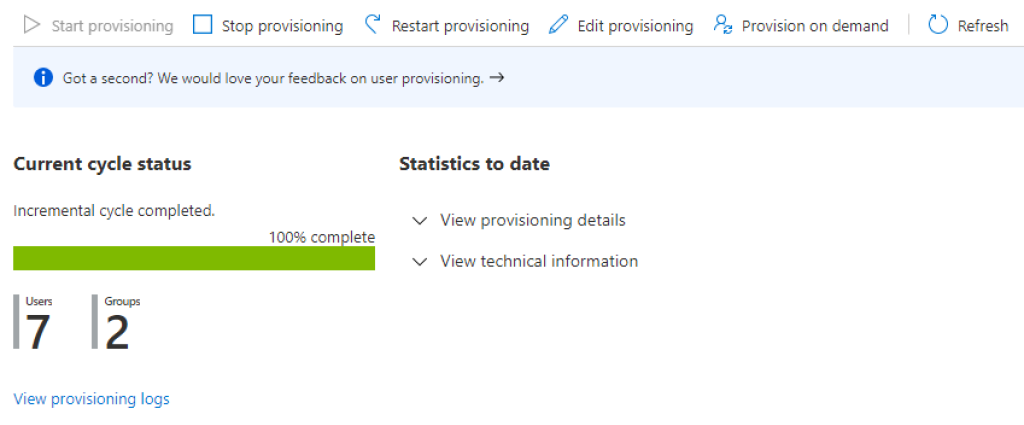Expand the View technical information chevron

pyautogui.click(x=420, y=261)
